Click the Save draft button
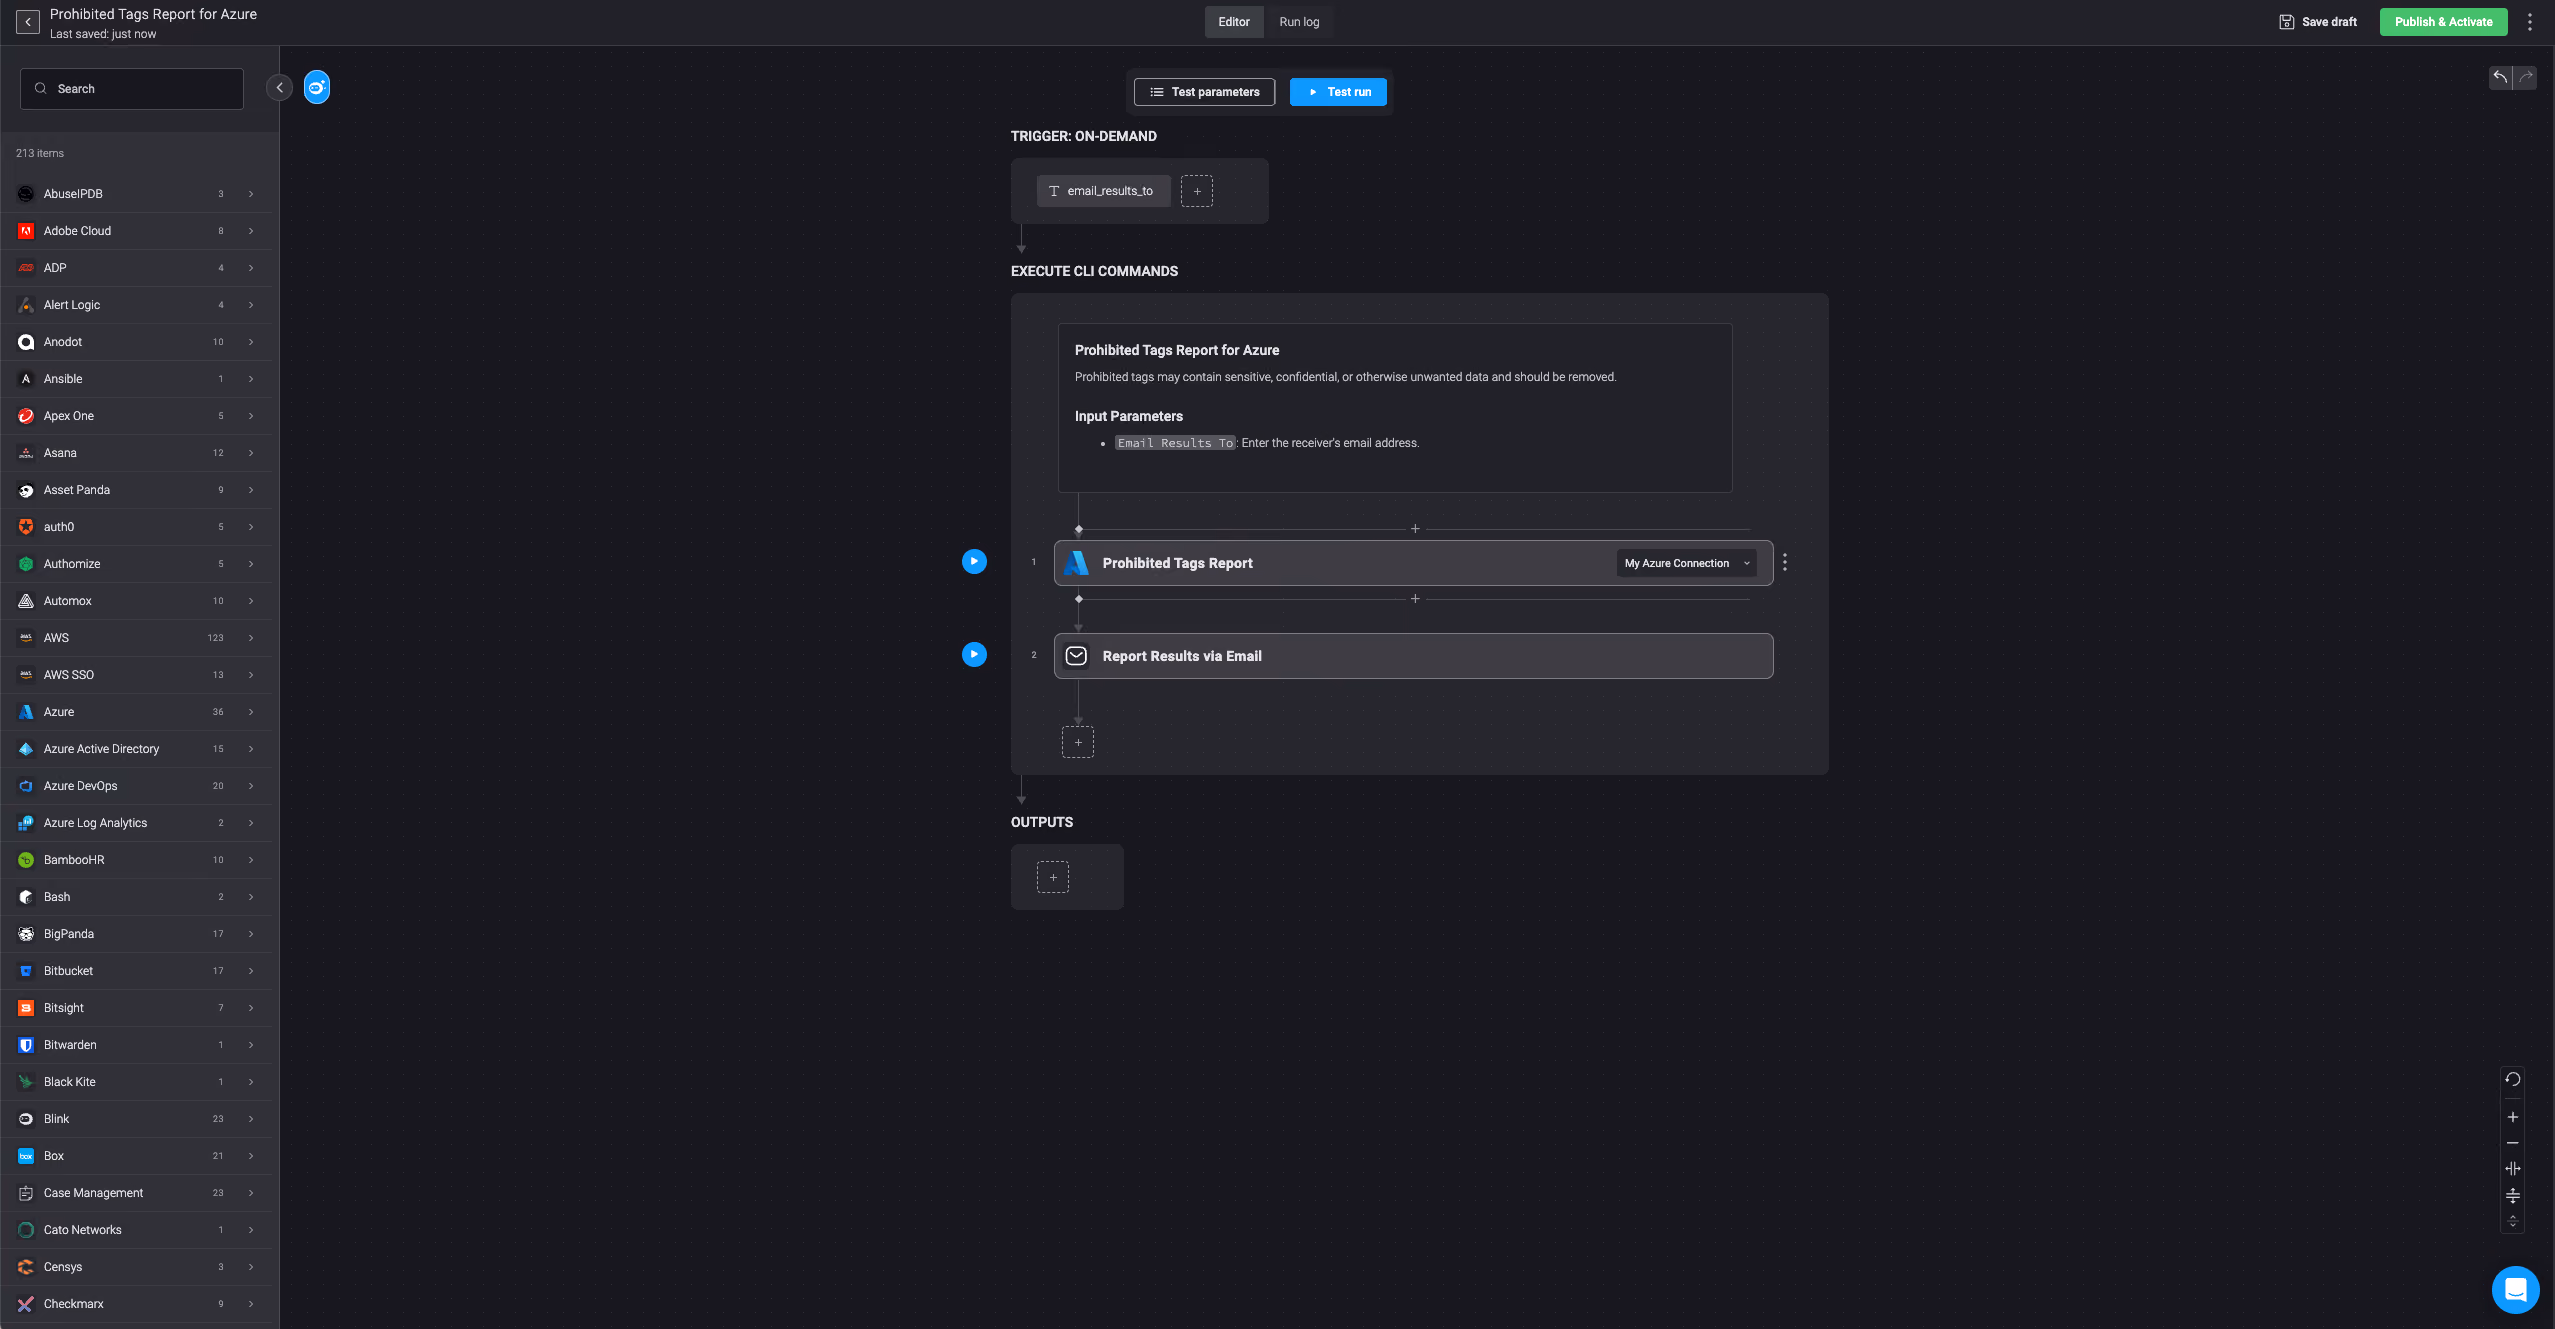The height and width of the screenshot is (1329, 2555). coord(2318,22)
